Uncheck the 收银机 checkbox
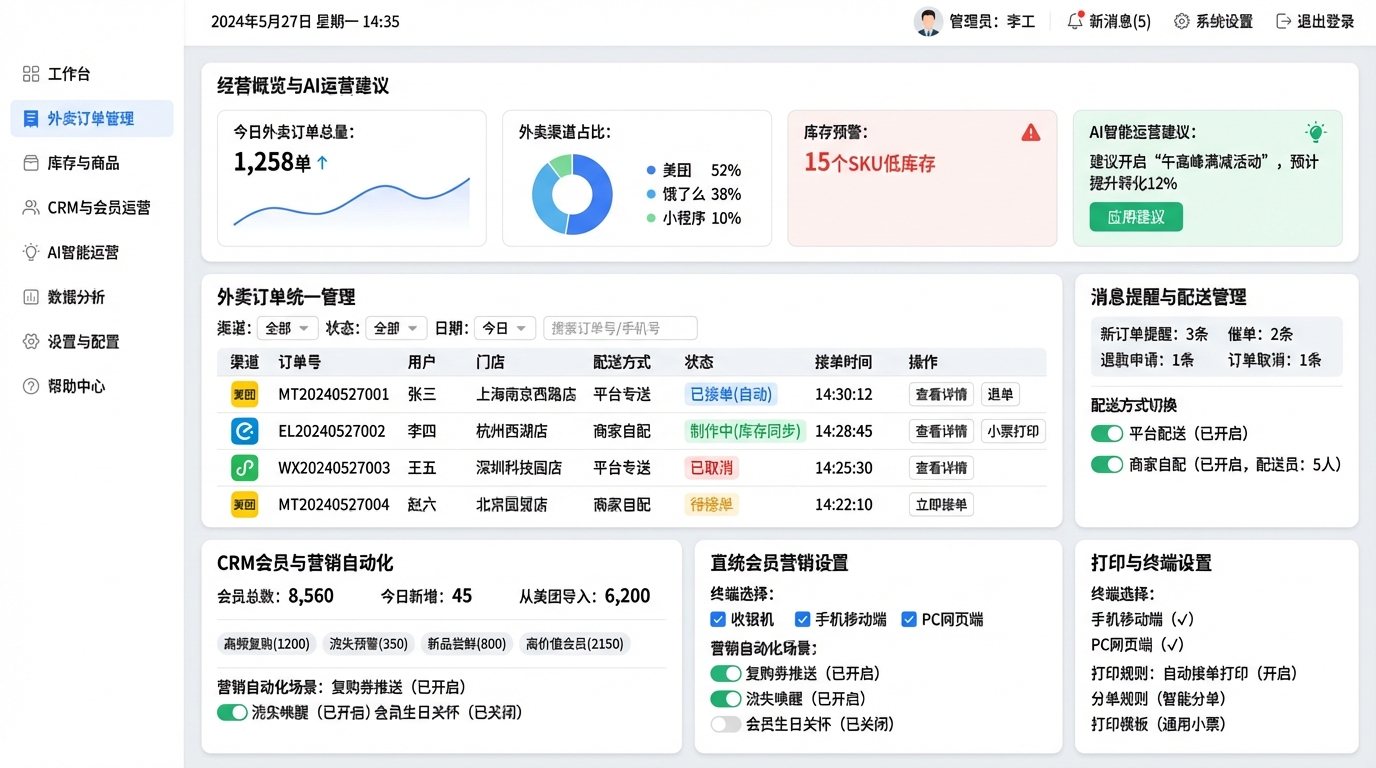The width and height of the screenshot is (1376, 768). [x=718, y=619]
